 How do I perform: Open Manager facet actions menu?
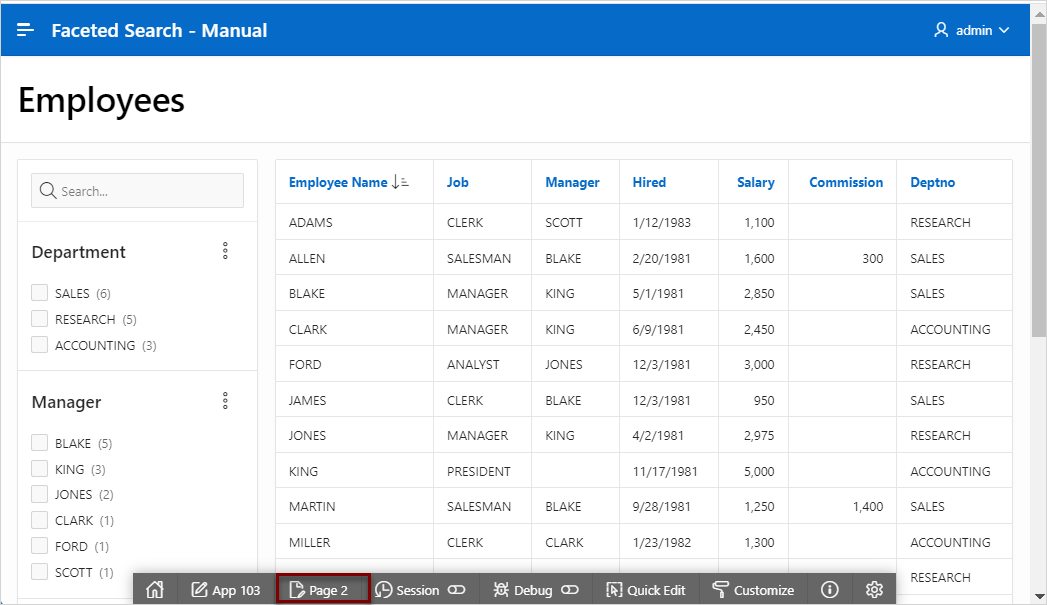[225, 401]
